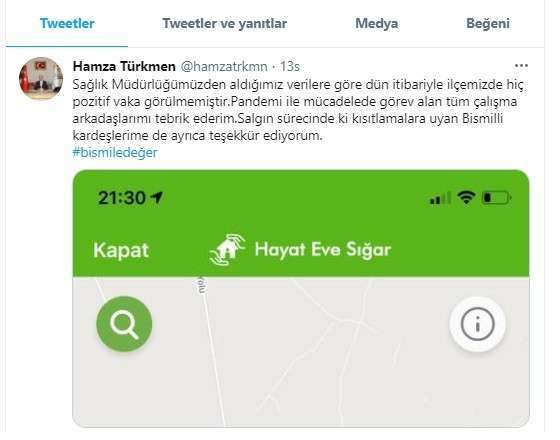Click the Hayat Eve Sığar title text
The width and height of the screenshot is (560, 440).
(323, 249)
